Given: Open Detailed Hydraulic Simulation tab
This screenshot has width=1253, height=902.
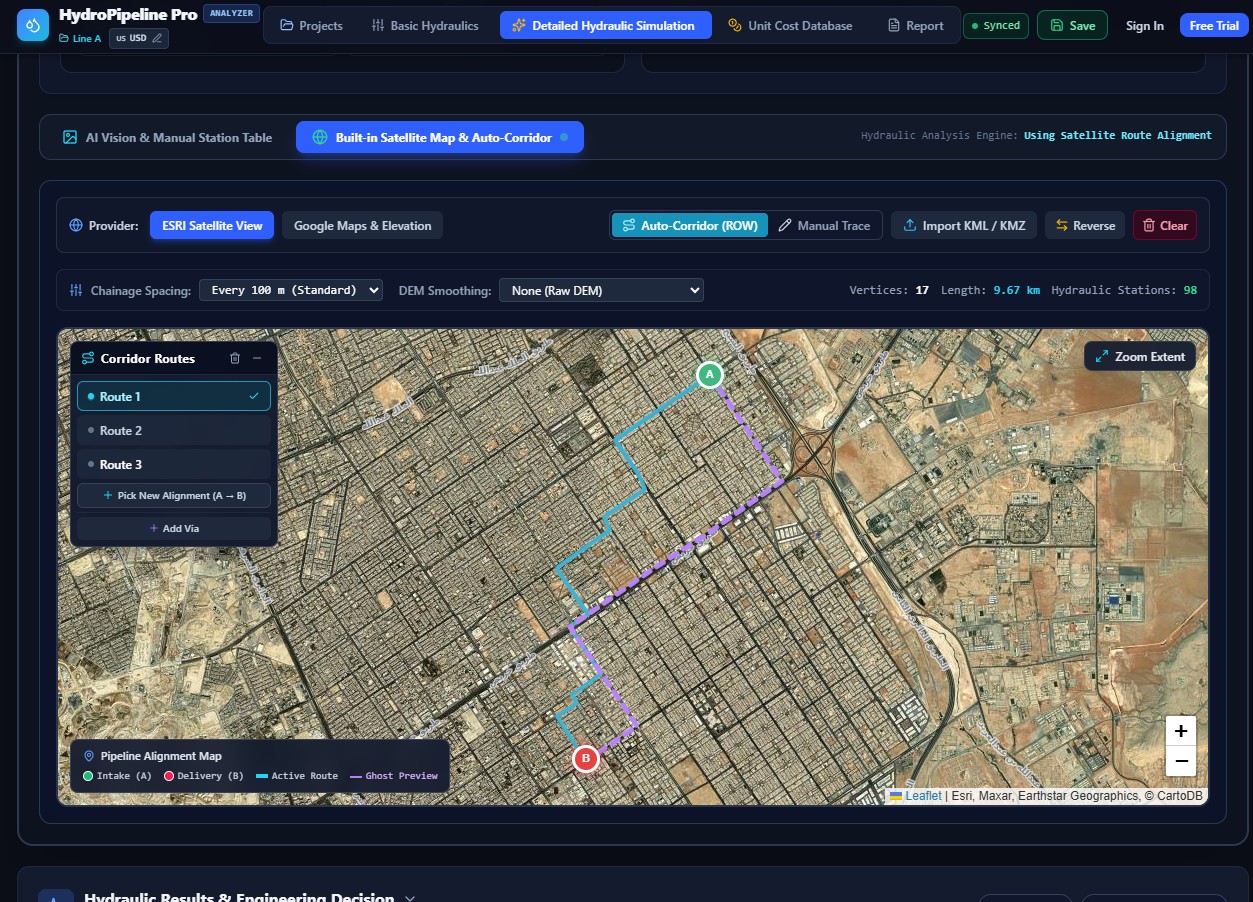Looking at the screenshot, I should pos(605,26).
